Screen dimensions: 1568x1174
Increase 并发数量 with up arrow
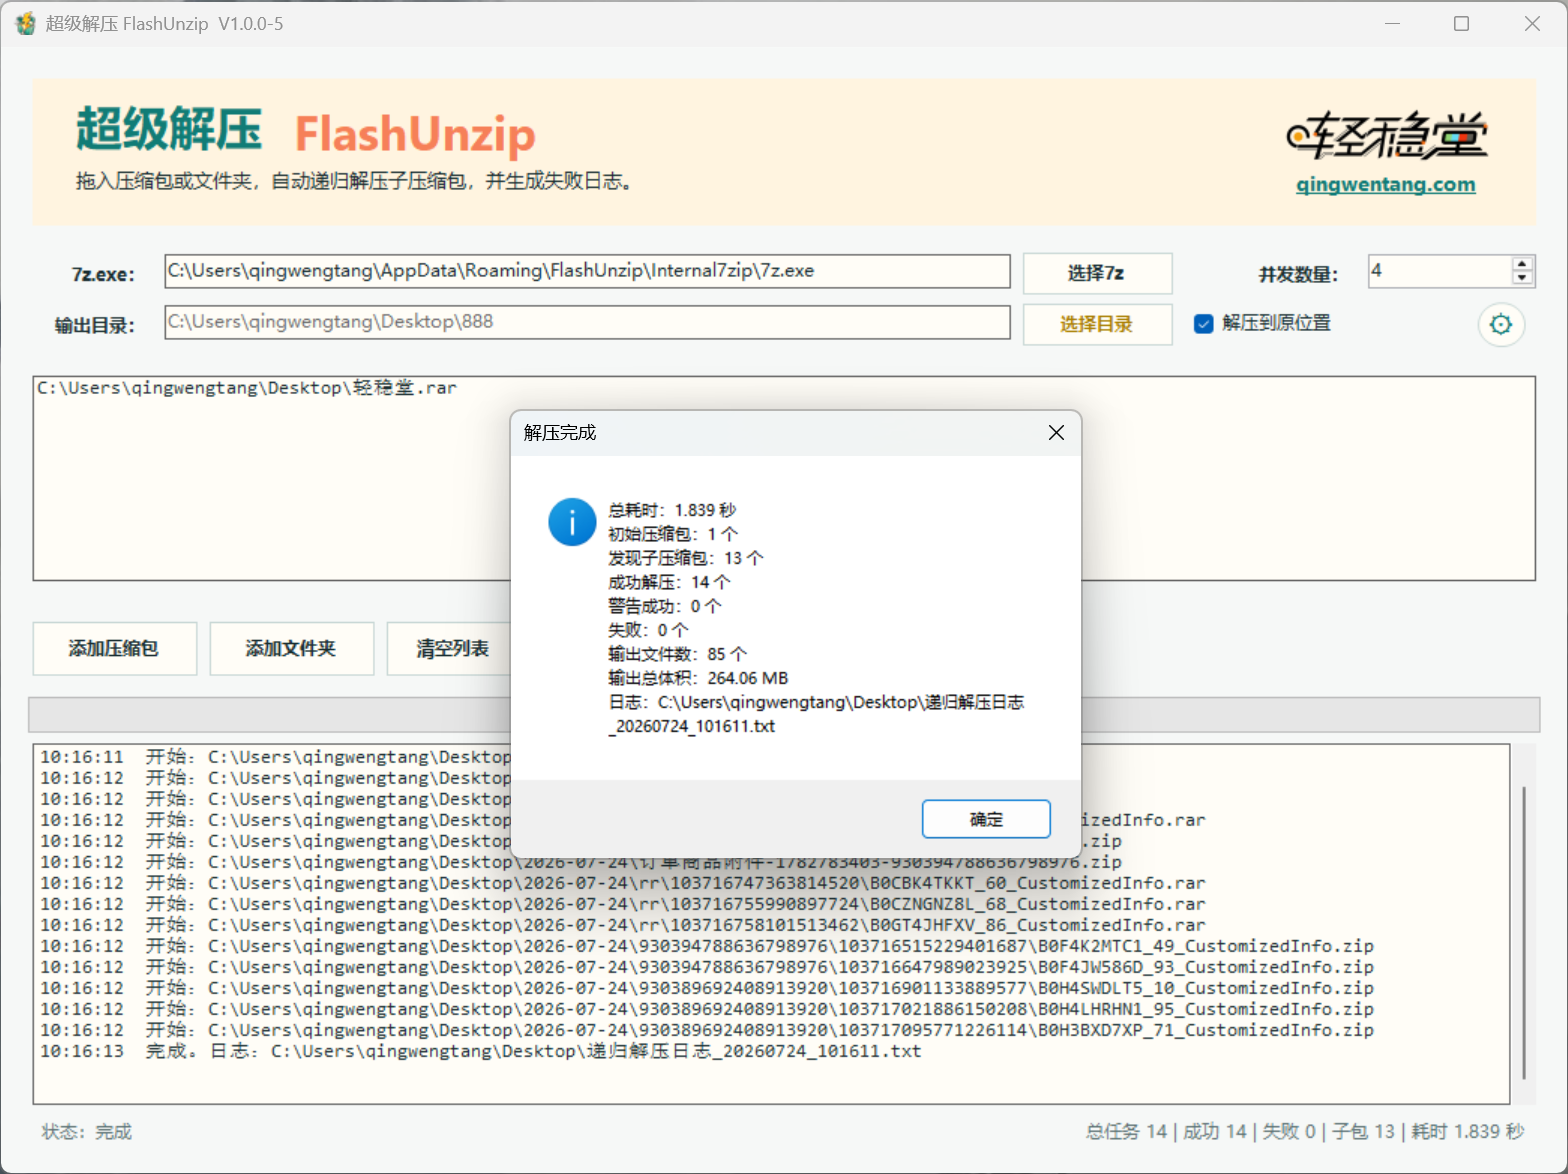[x=1522, y=264]
